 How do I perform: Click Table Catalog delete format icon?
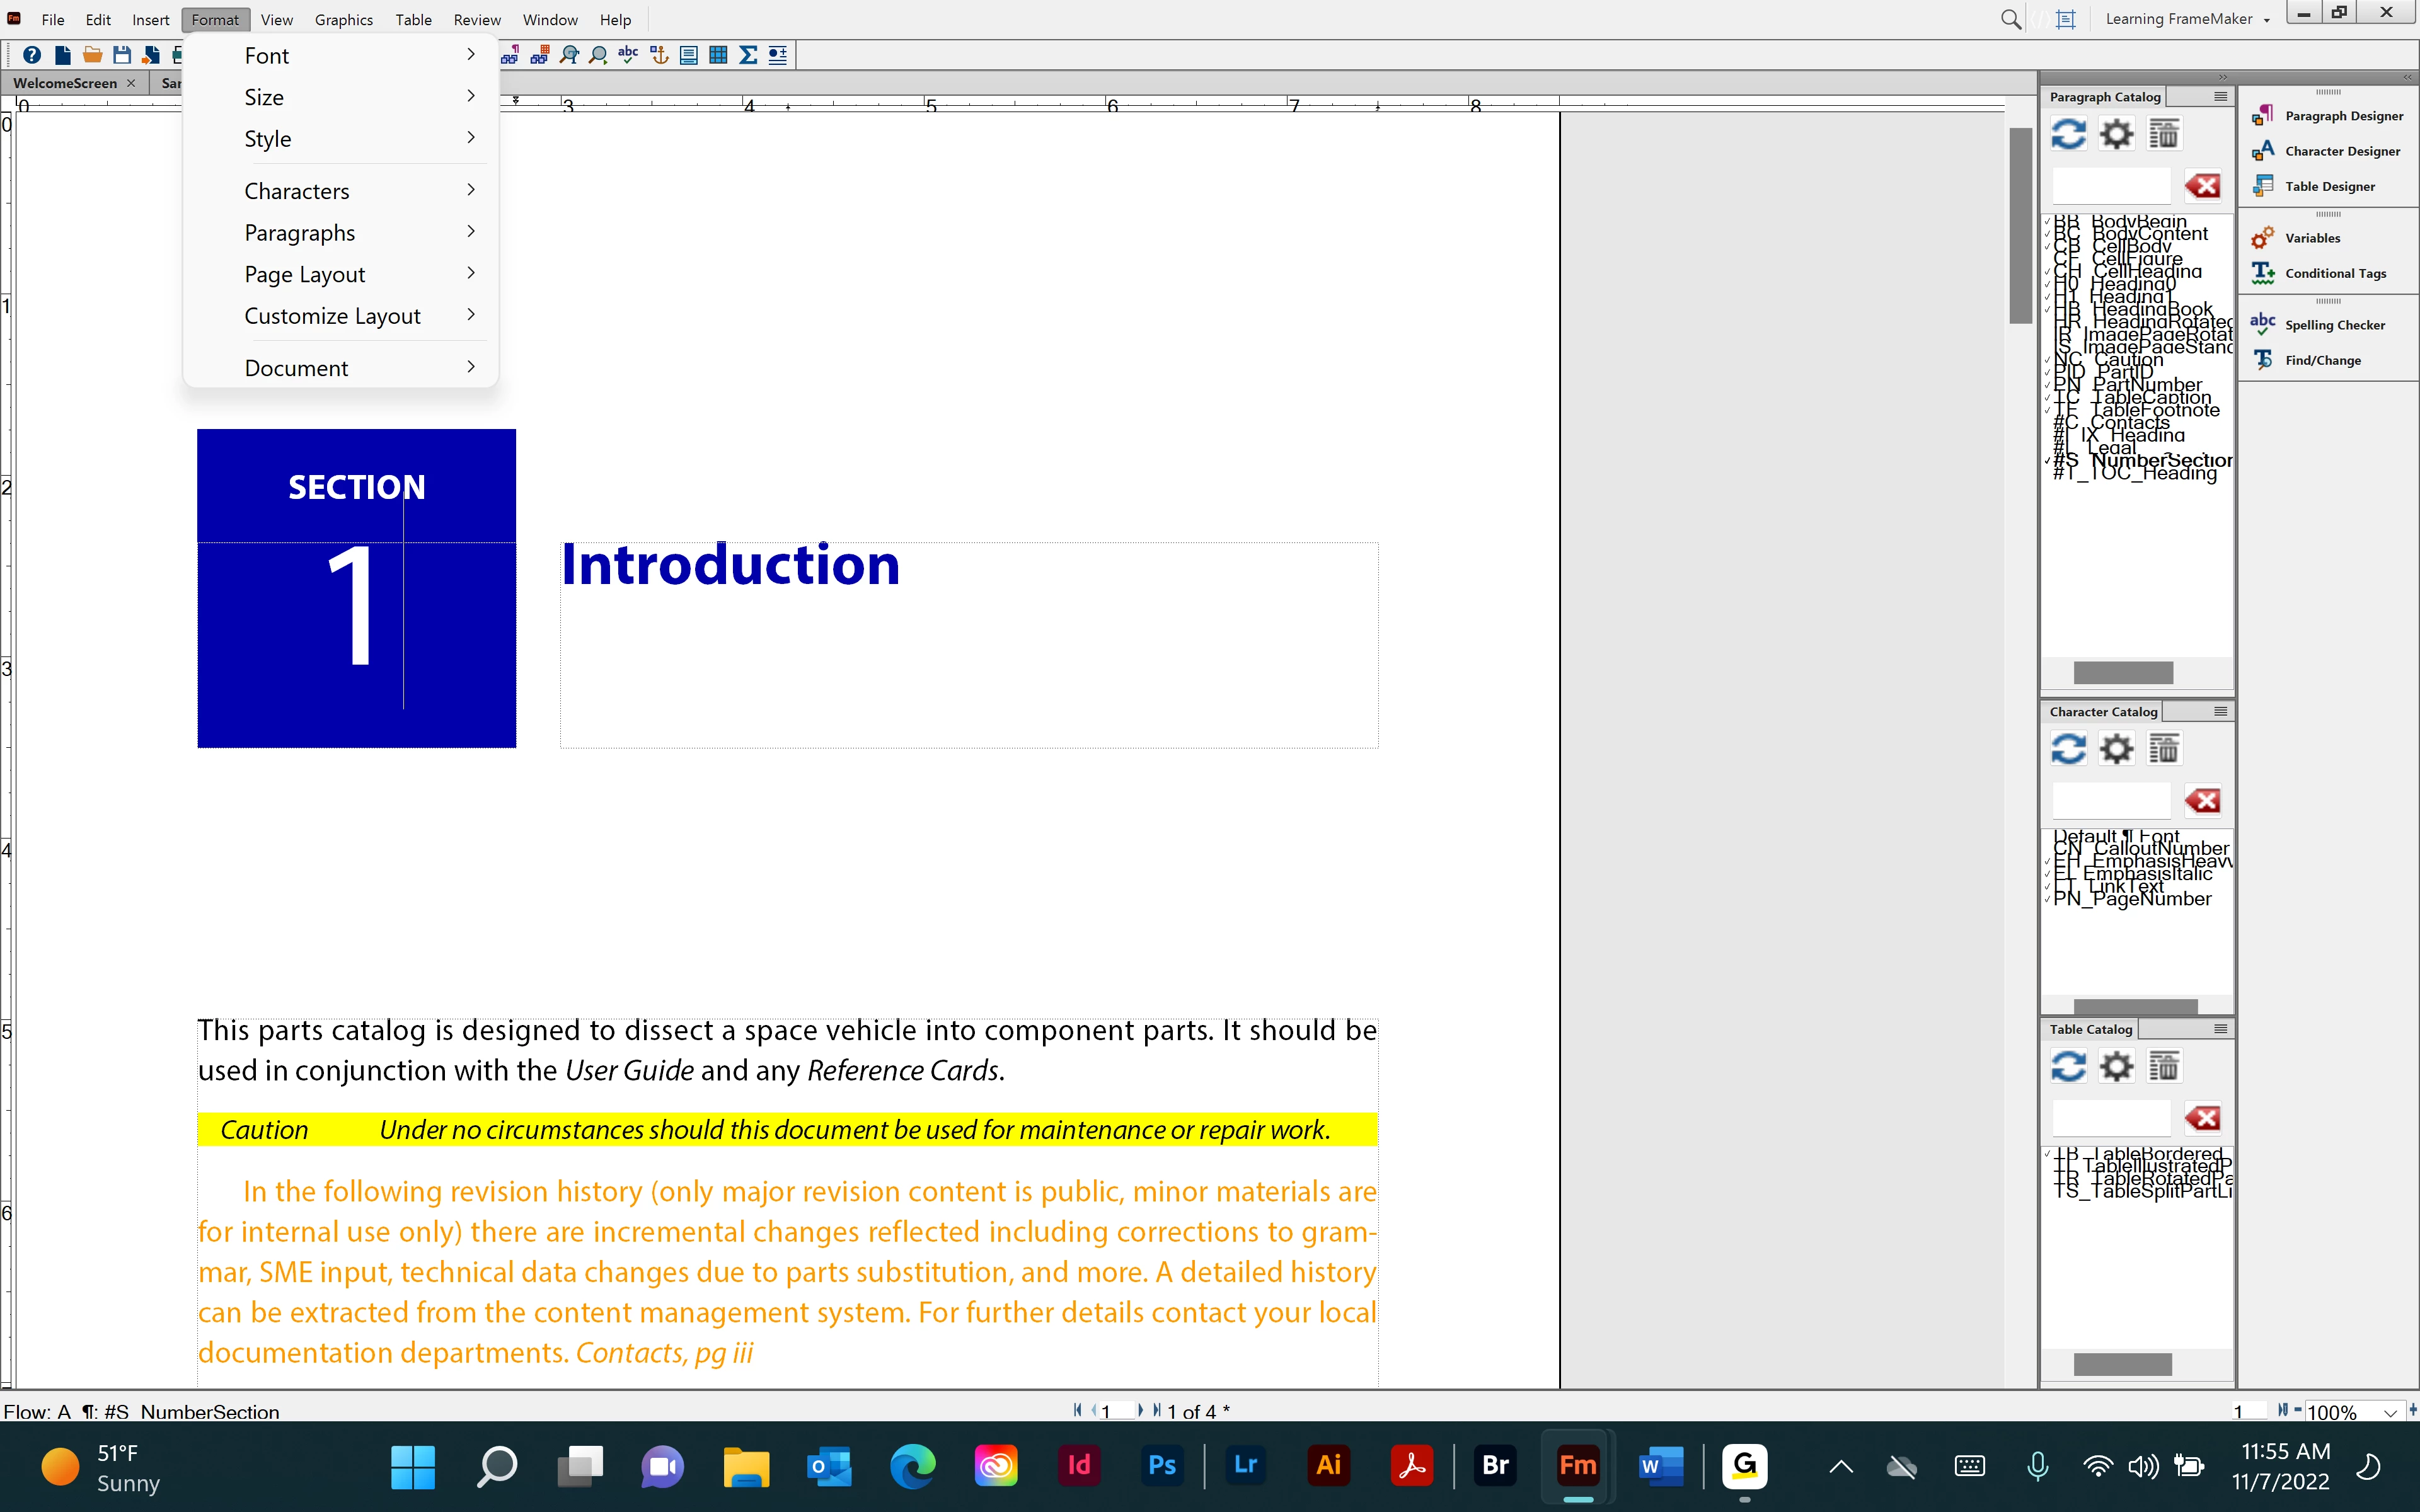tap(2164, 1066)
